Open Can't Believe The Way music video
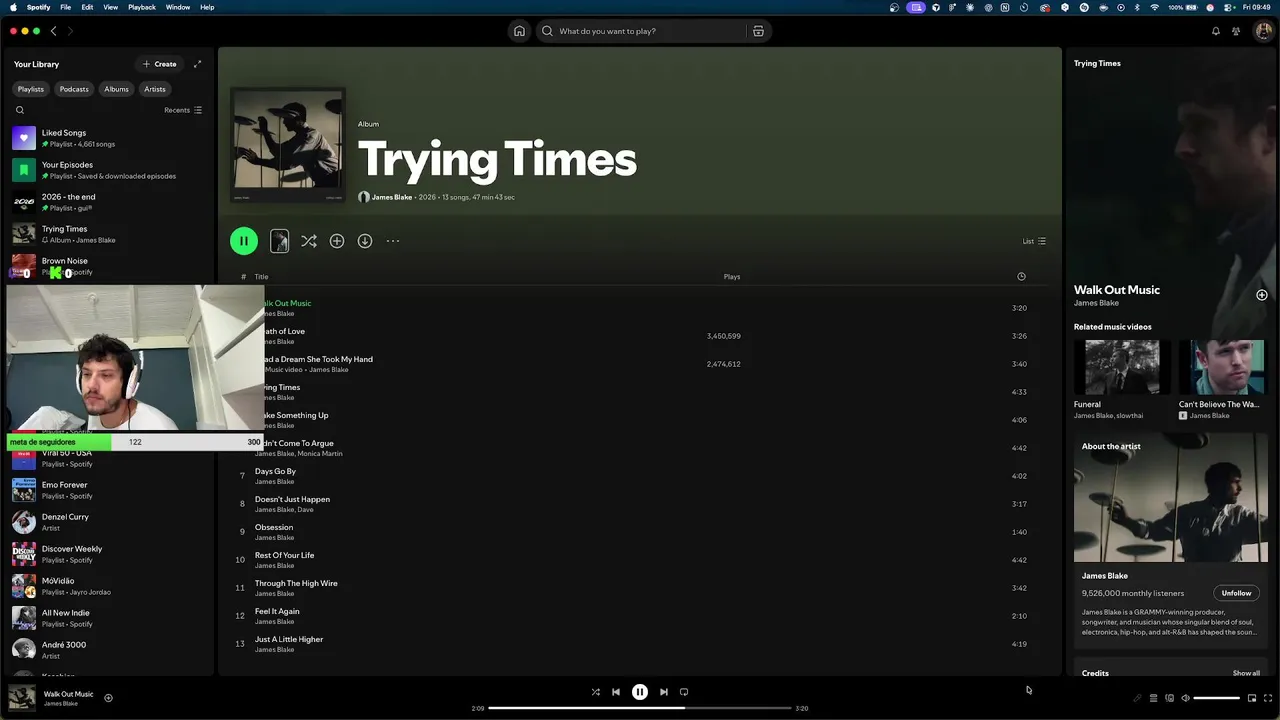 1222,380
